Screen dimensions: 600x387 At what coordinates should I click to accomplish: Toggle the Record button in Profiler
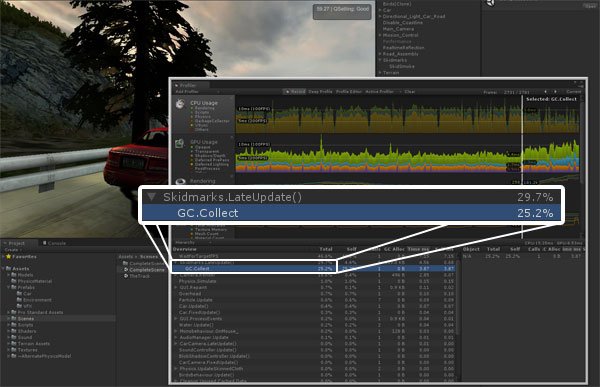[x=294, y=91]
